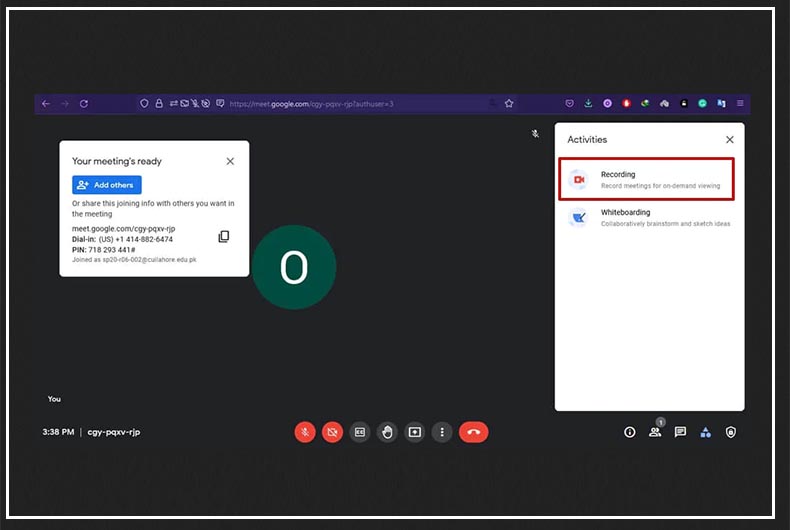790x530 pixels.
Task: Click the Whiteboarding pen icon
Action: (578, 218)
